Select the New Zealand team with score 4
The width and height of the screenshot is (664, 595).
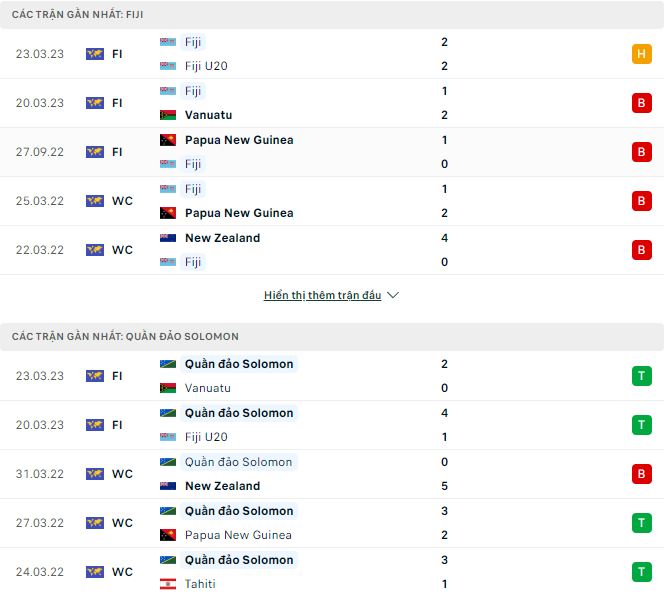coord(222,238)
